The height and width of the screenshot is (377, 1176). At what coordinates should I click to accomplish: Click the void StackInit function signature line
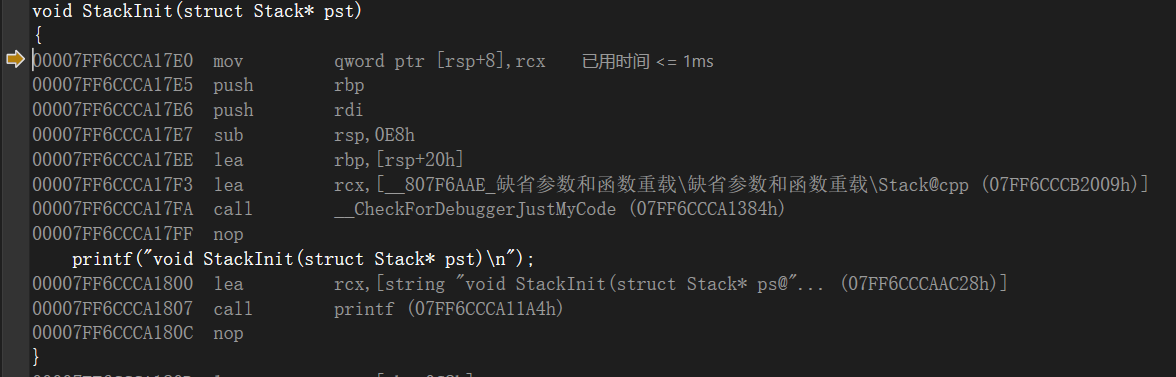(197, 11)
